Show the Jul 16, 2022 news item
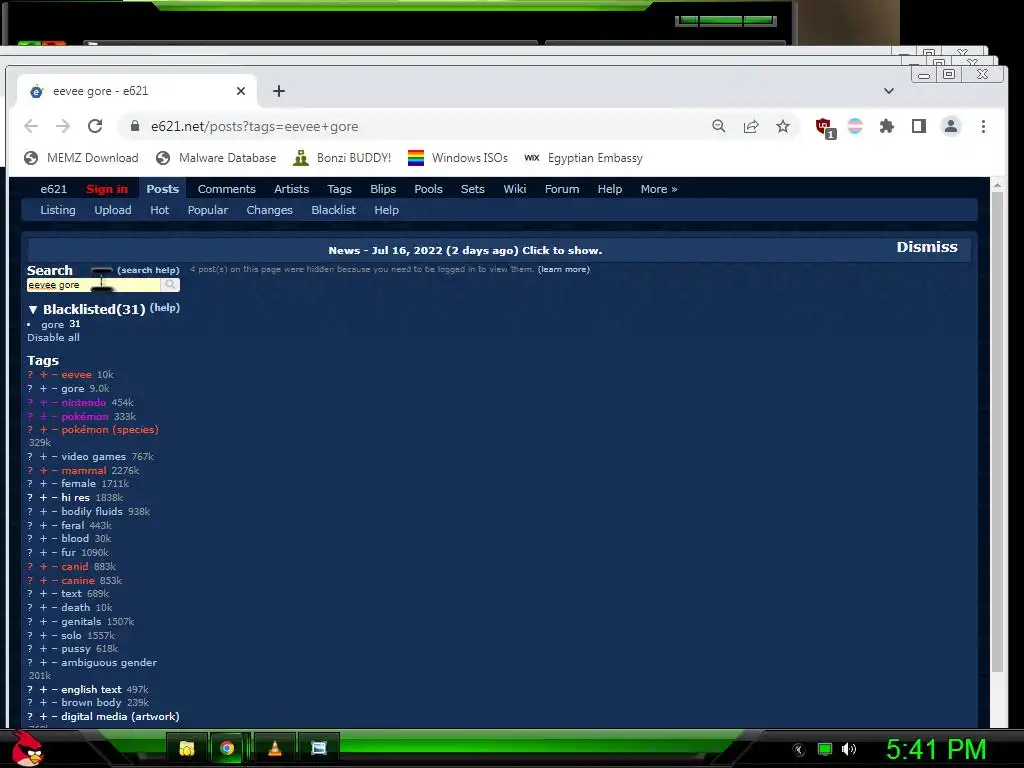Viewport: 1024px width, 768px height. [x=465, y=250]
